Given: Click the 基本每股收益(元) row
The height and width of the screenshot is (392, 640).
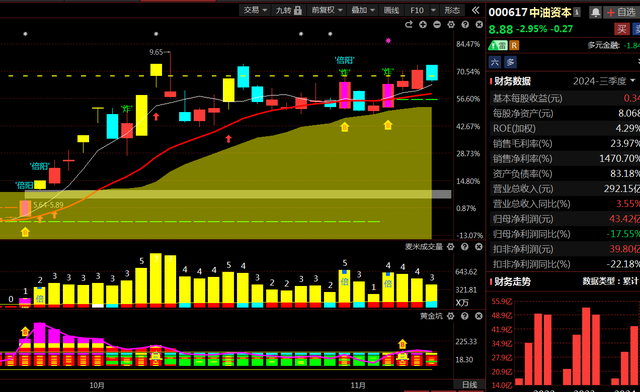Looking at the screenshot, I should click(564, 98).
